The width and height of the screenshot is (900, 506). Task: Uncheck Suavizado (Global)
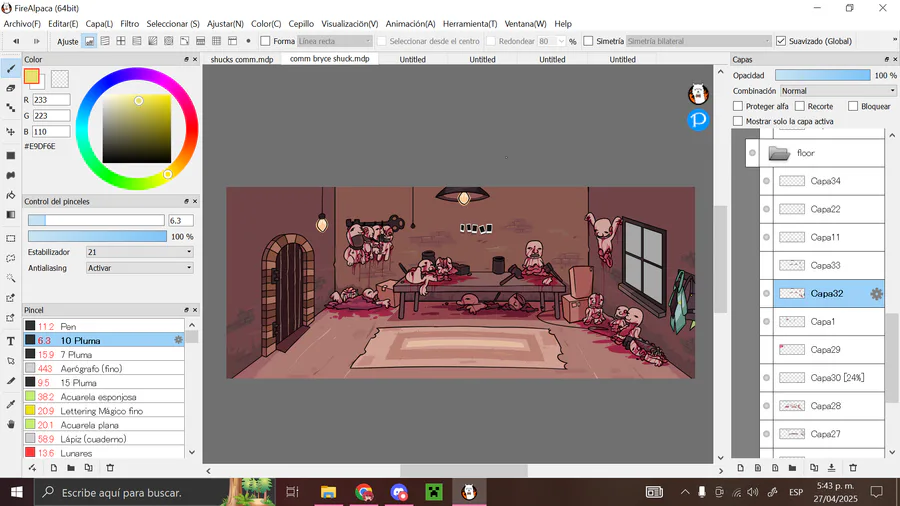(781, 41)
